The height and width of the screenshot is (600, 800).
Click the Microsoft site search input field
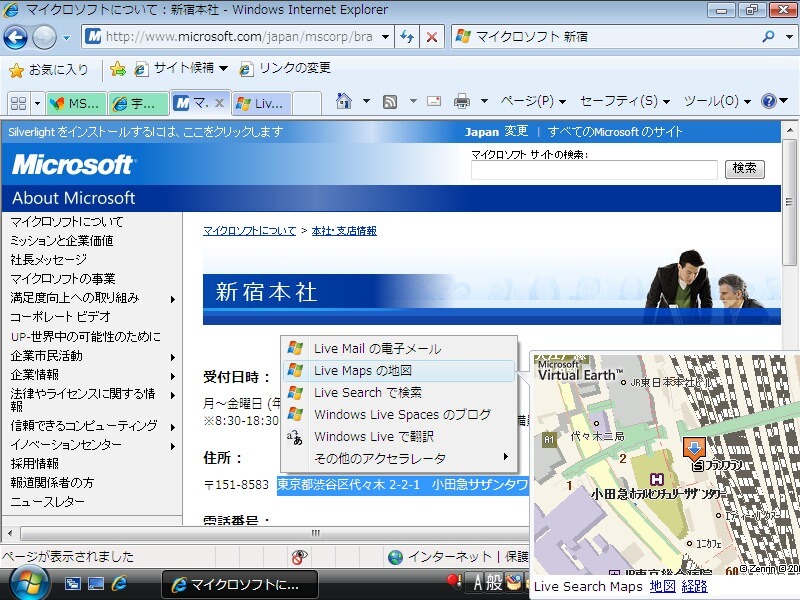point(594,170)
